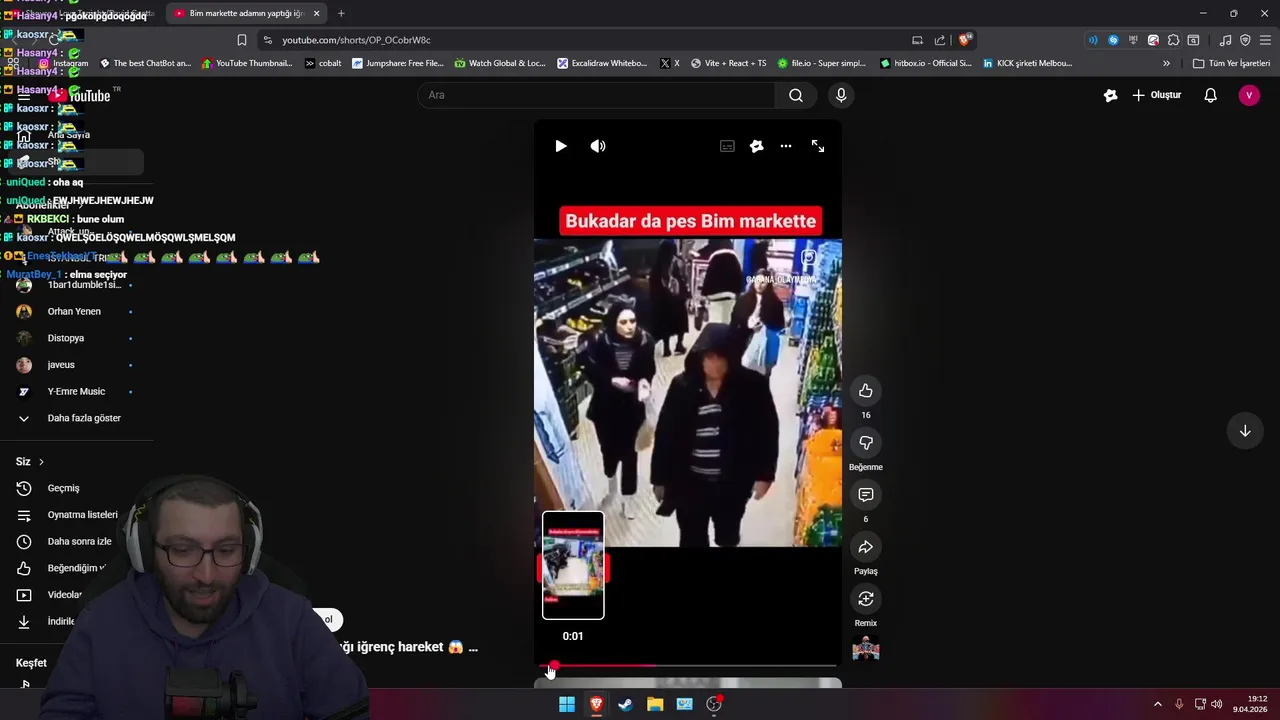Screen dimensions: 1280x720
Task: Open the Windows Start menu
Action: point(567,704)
